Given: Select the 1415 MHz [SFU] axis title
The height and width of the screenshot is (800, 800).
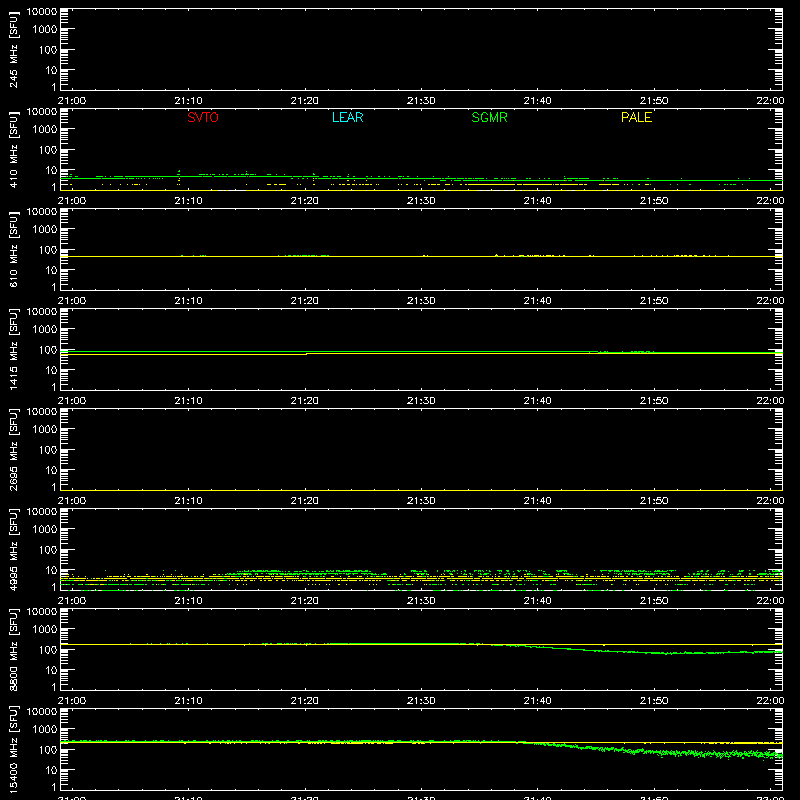Looking at the screenshot, I should click(x=13, y=349).
